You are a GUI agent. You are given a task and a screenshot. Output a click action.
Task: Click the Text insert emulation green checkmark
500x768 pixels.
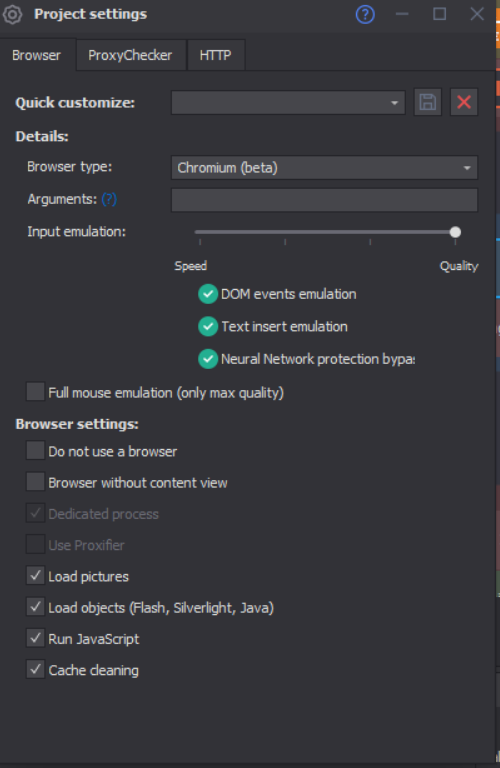click(x=208, y=326)
